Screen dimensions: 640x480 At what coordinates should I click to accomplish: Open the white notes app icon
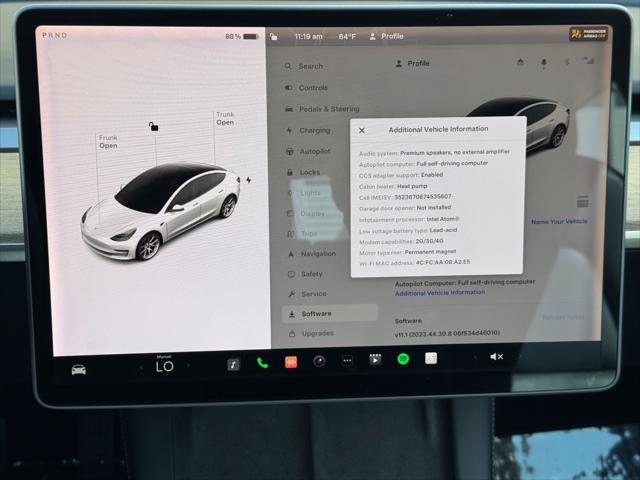431,358
